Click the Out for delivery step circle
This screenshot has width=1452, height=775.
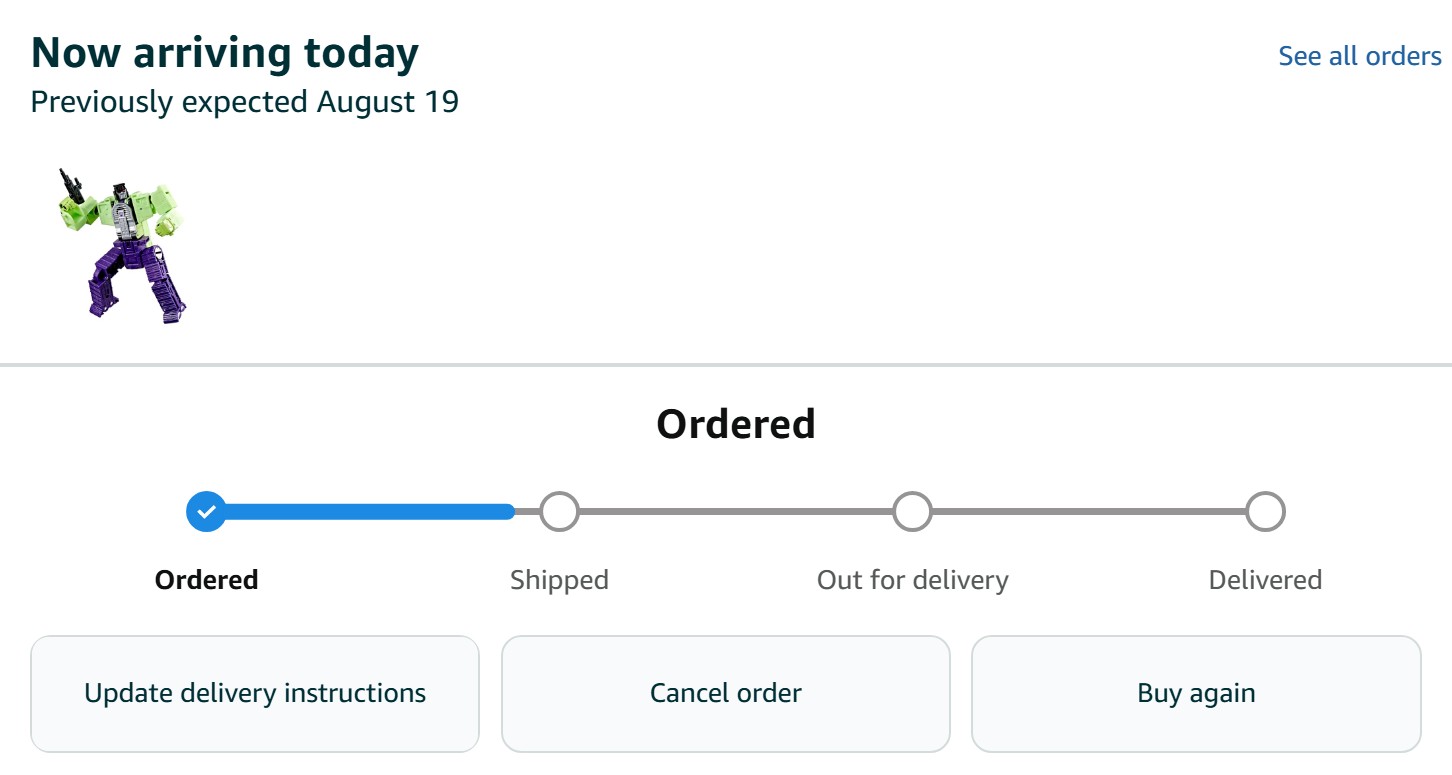pyautogui.click(x=912, y=512)
